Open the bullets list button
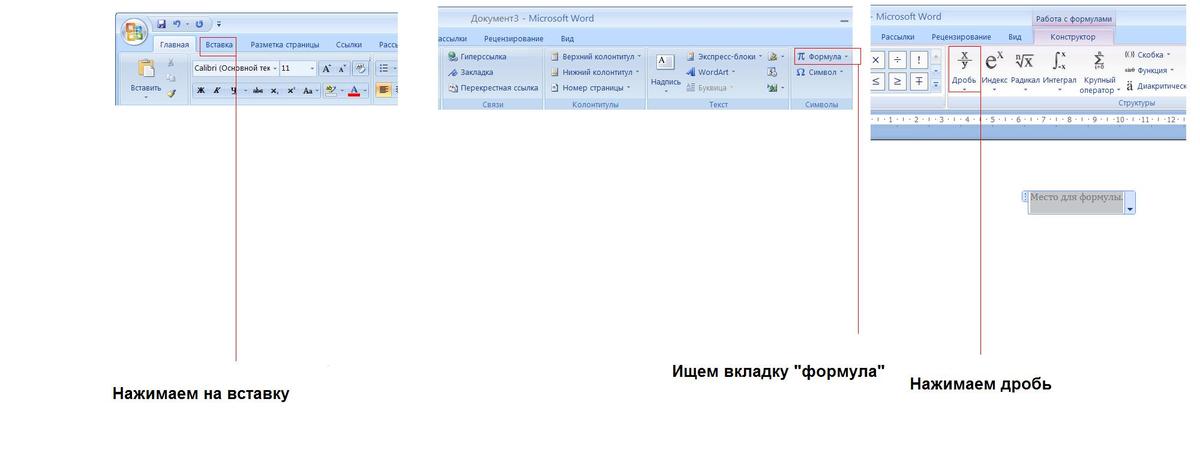The width and height of the screenshot is (1200, 453). 385,68
